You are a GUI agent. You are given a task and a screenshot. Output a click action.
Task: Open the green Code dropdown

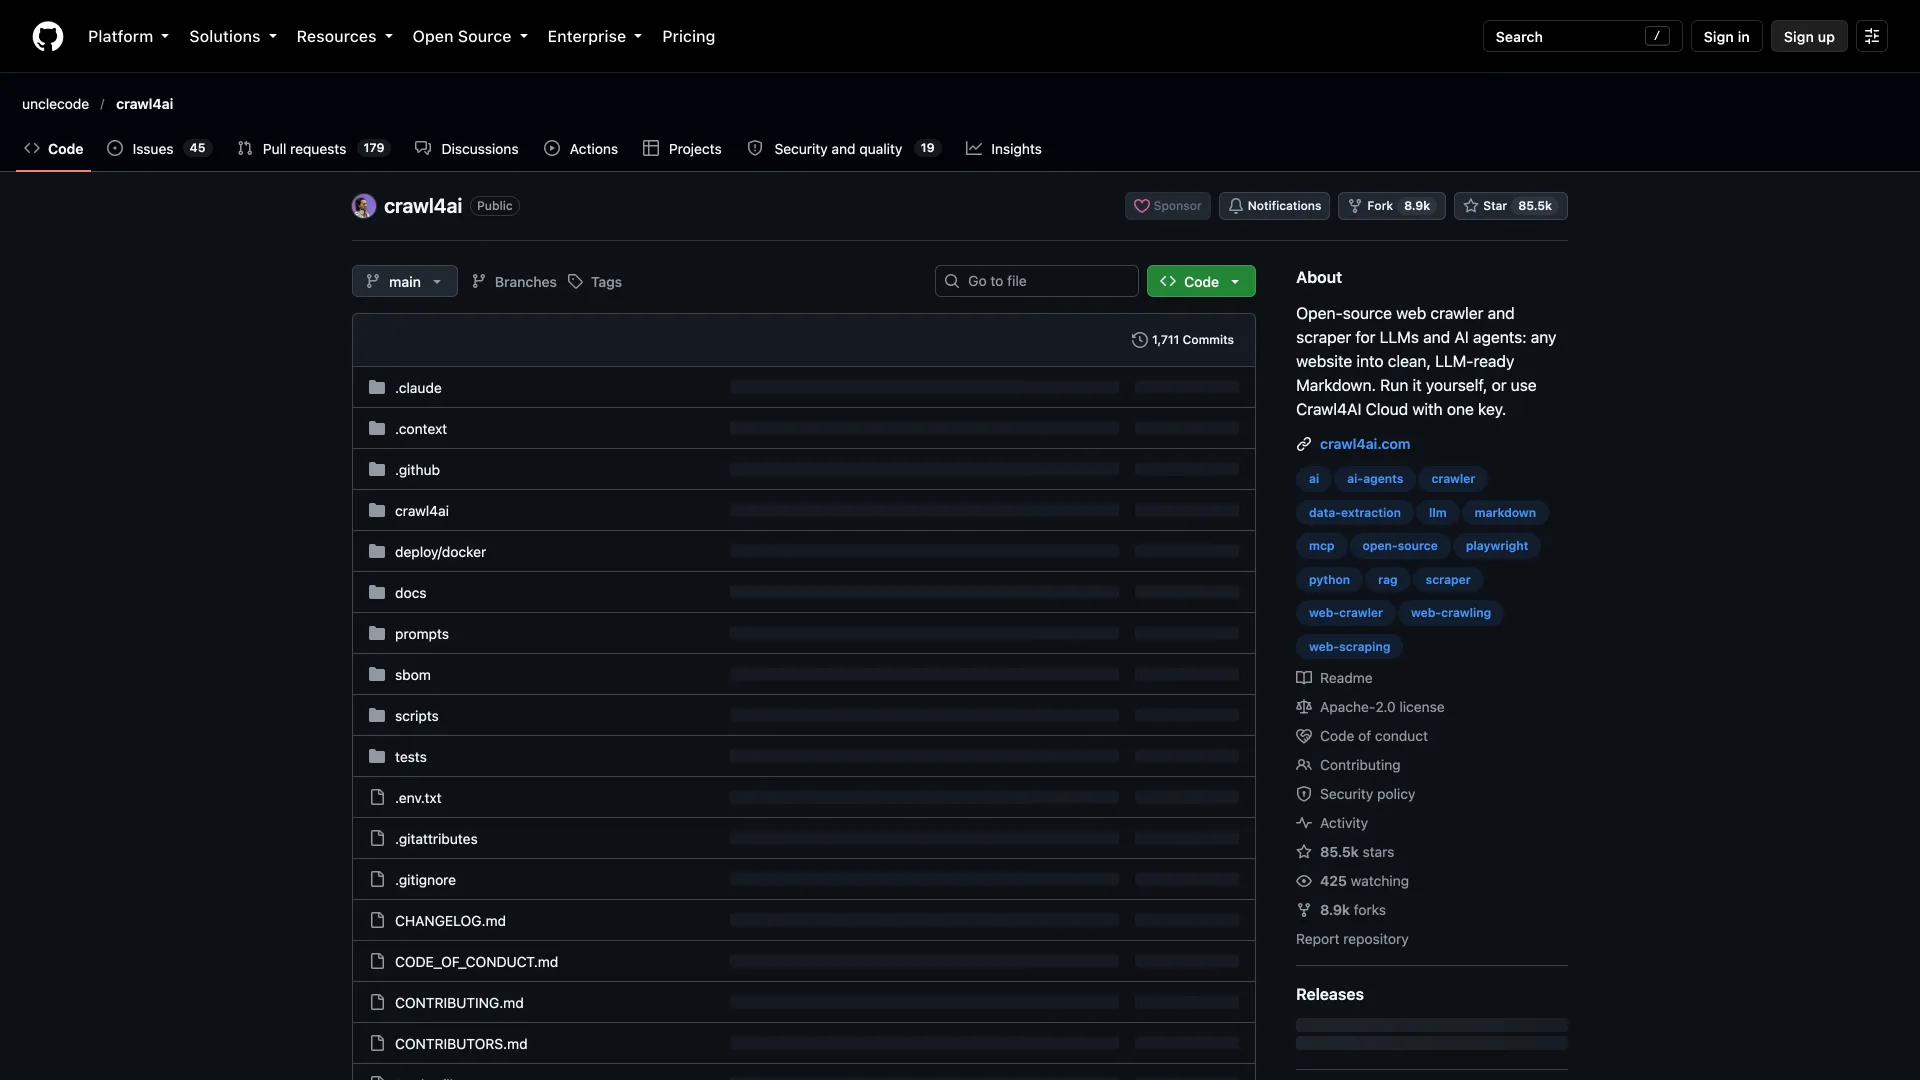[1201, 282]
